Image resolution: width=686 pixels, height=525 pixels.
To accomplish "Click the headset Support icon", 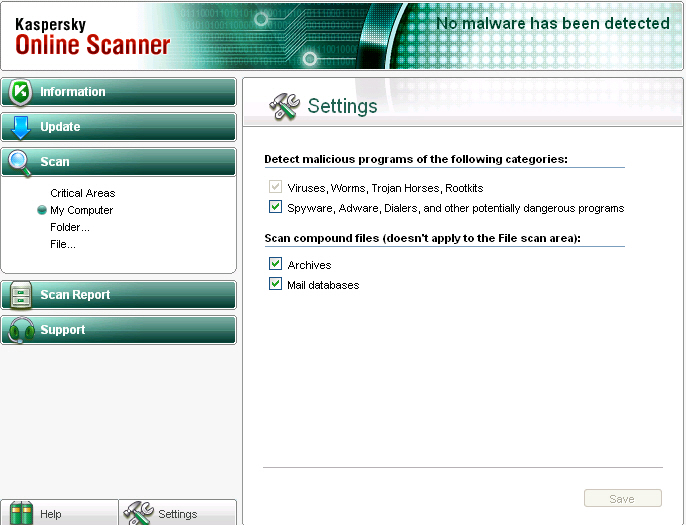I will [21, 330].
